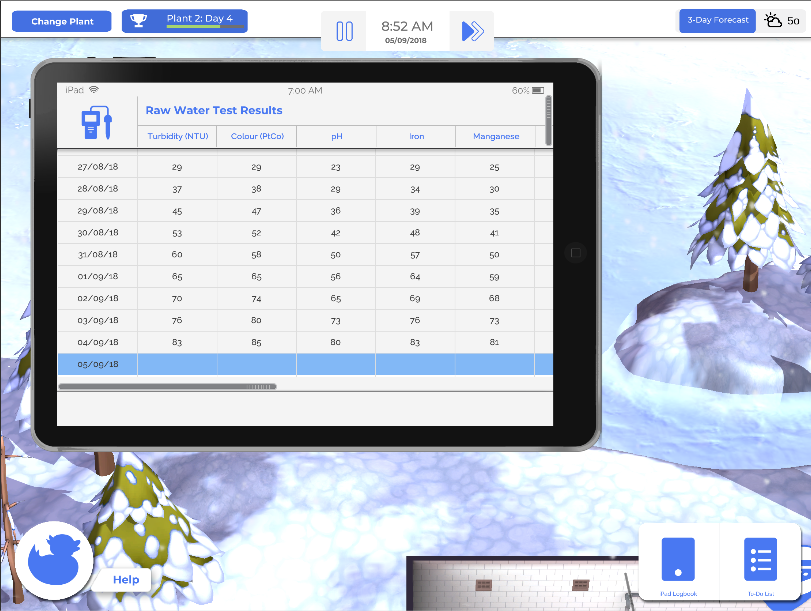Select the highlighted 05/09/18 row
Screen dimensions: 811x611
(300, 364)
